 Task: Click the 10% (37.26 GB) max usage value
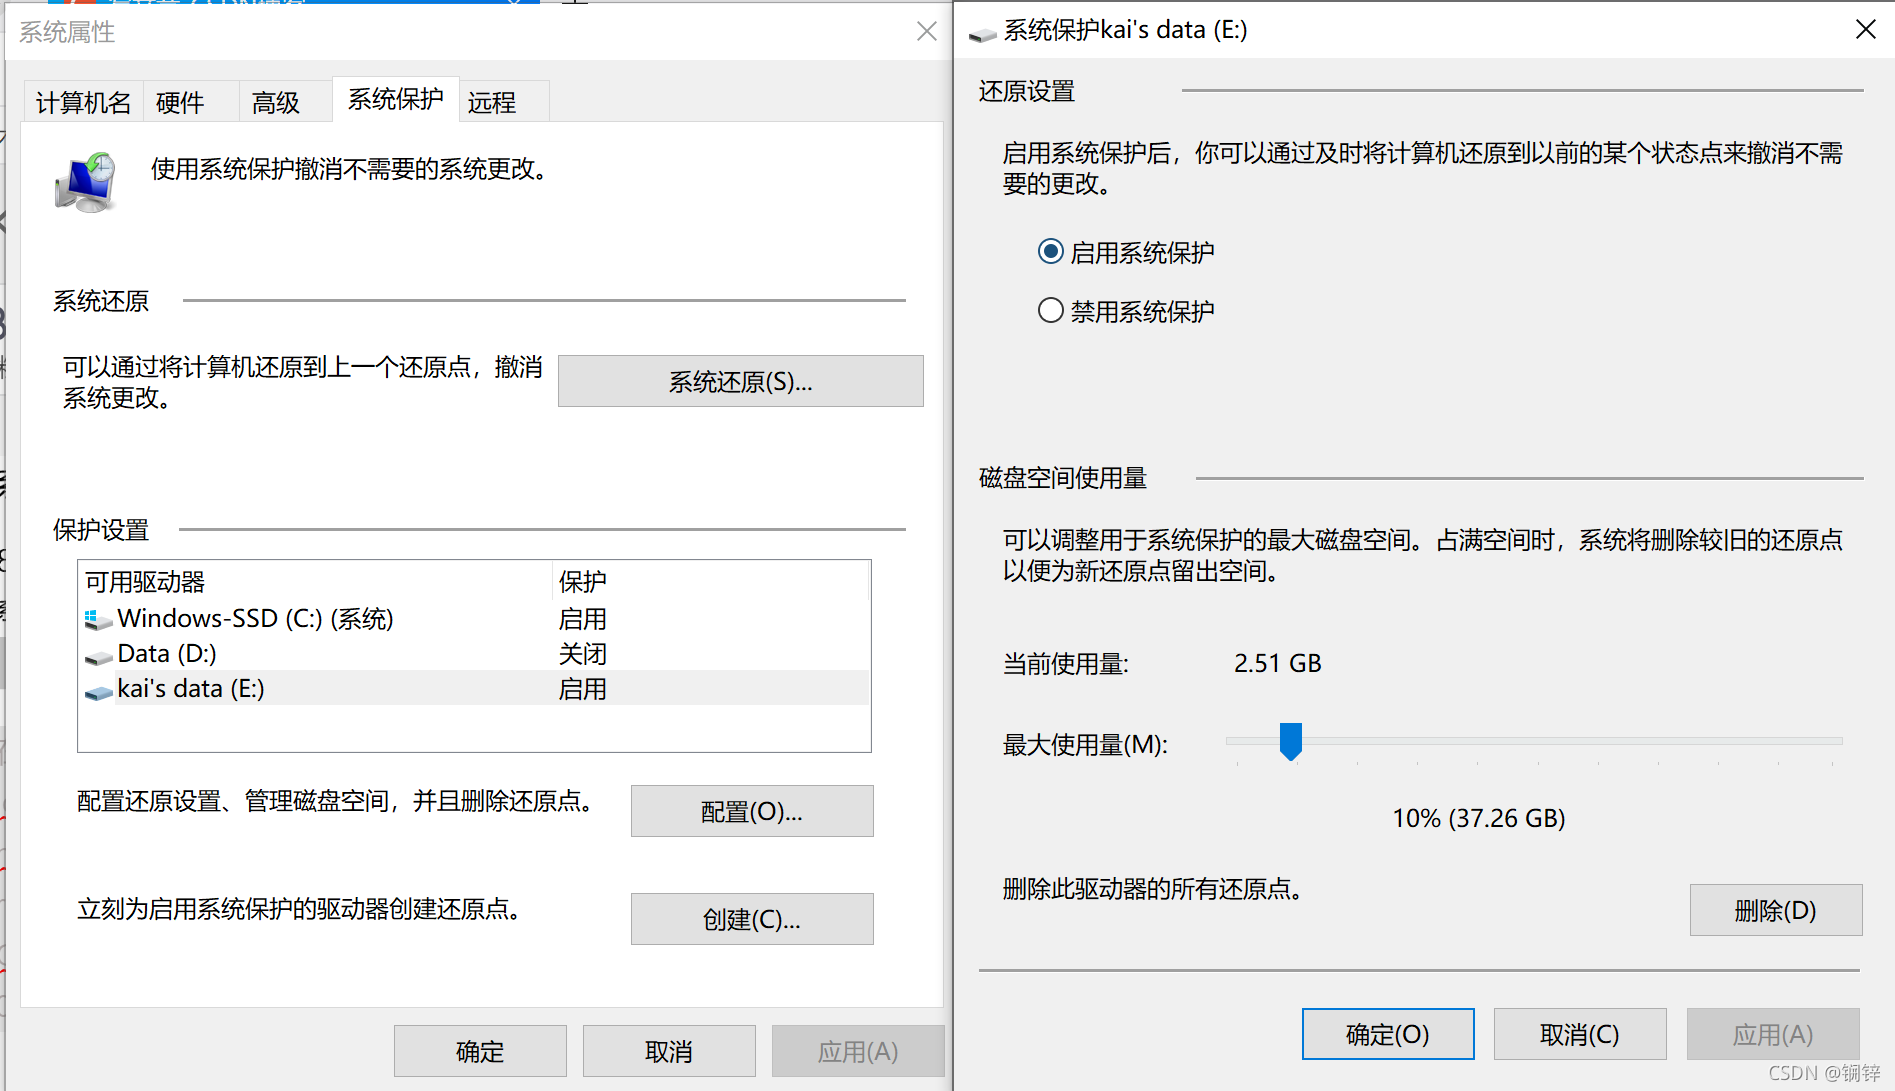[x=1479, y=818]
